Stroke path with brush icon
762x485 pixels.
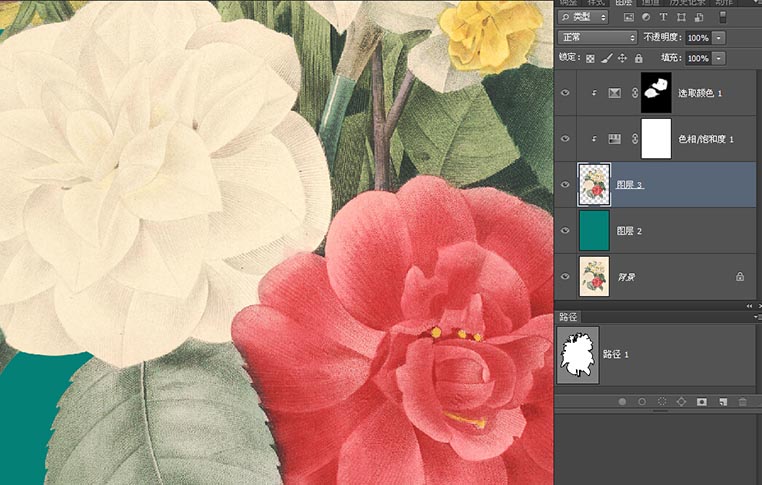click(642, 401)
